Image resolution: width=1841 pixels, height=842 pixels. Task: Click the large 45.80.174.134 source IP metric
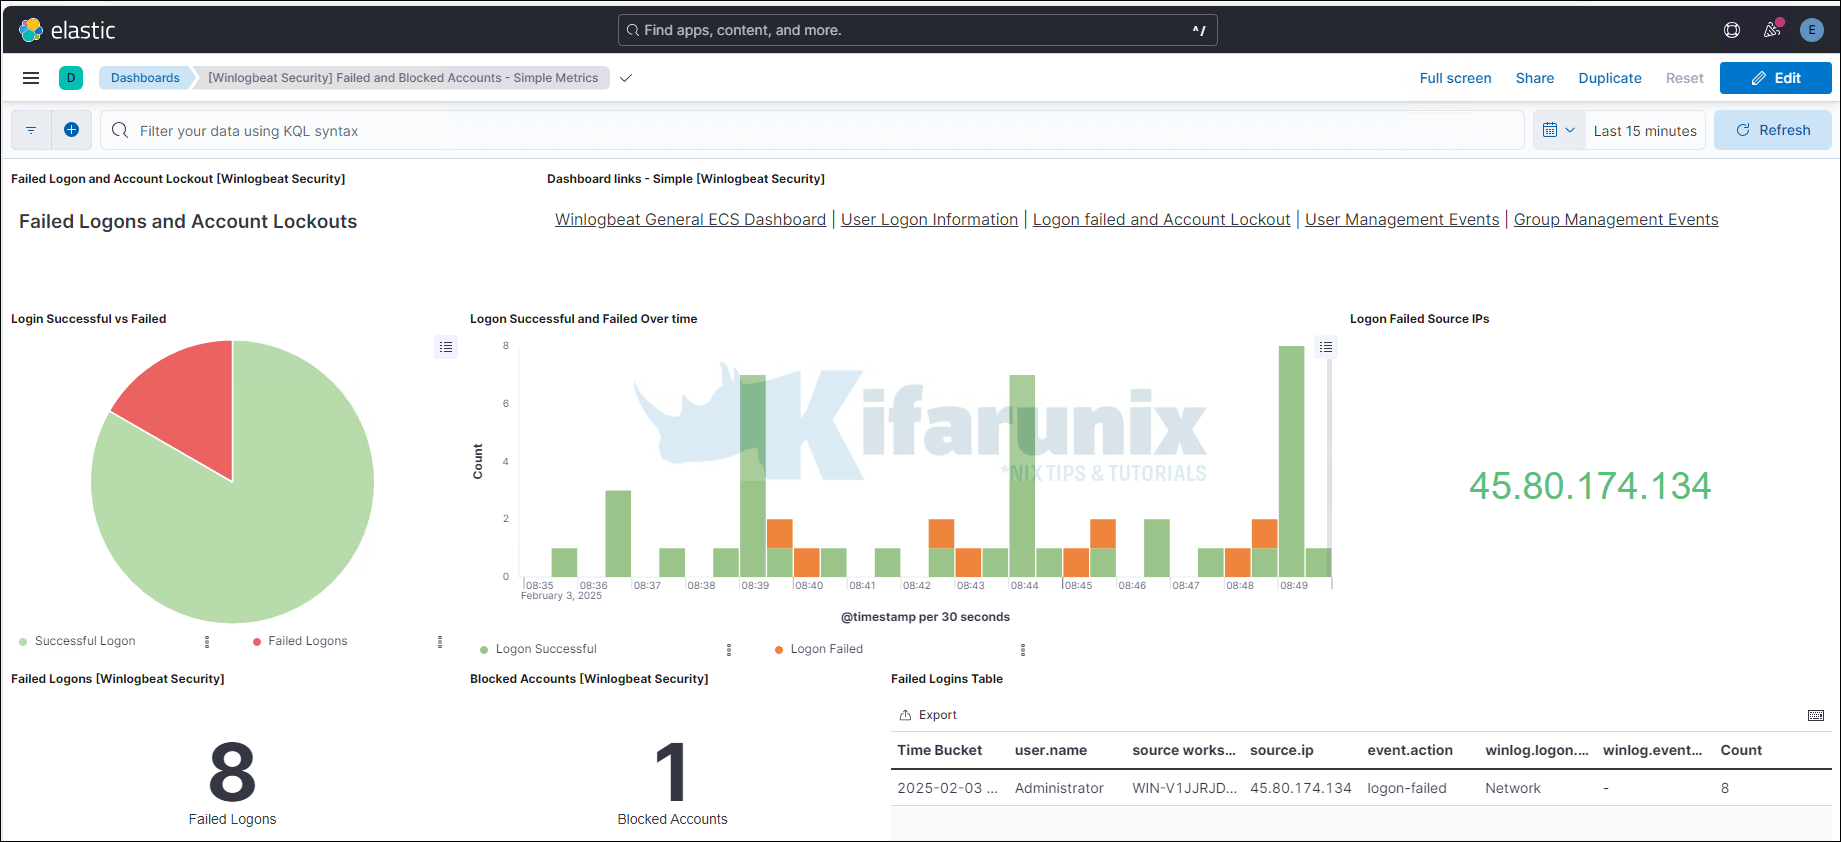click(1590, 487)
